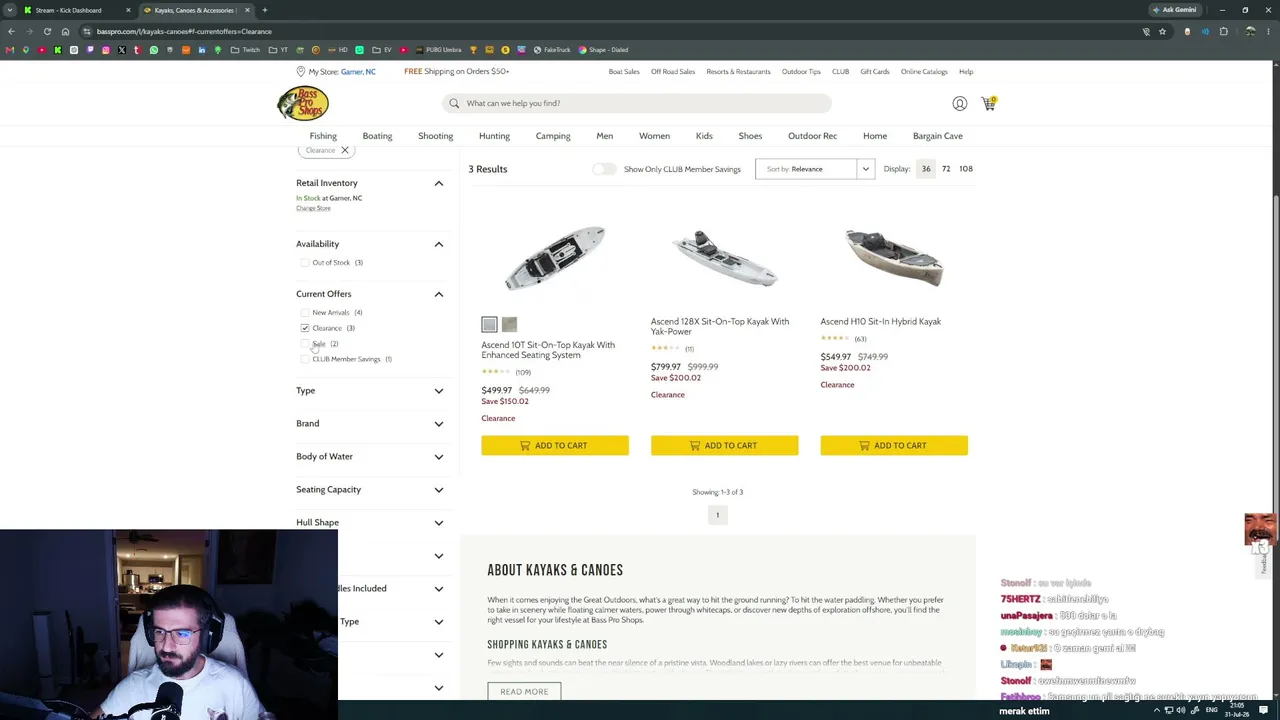Open the Twitch bookmarks folder
The height and width of the screenshot is (720, 1280).
click(245, 50)
